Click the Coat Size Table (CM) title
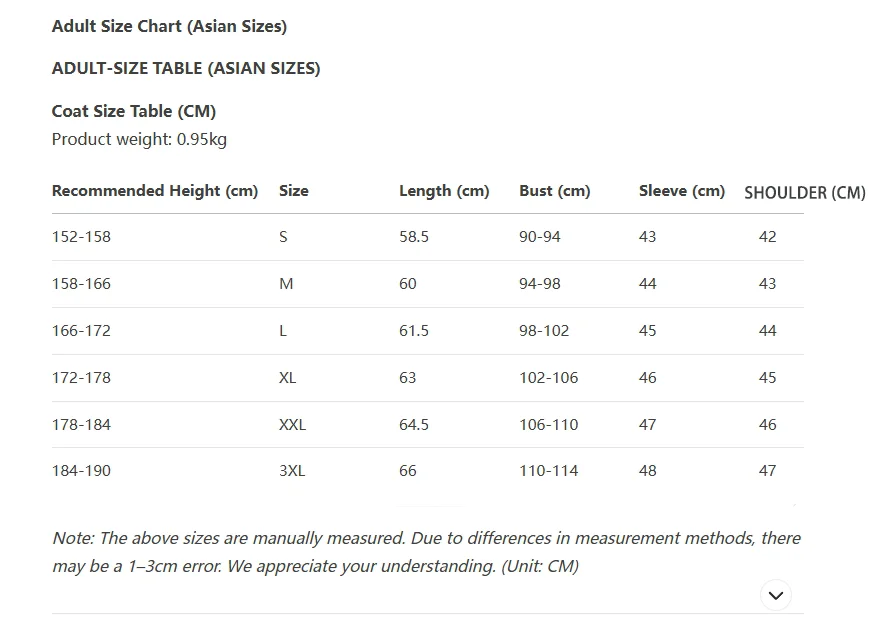The image size is (878, 618). point(134,111)
